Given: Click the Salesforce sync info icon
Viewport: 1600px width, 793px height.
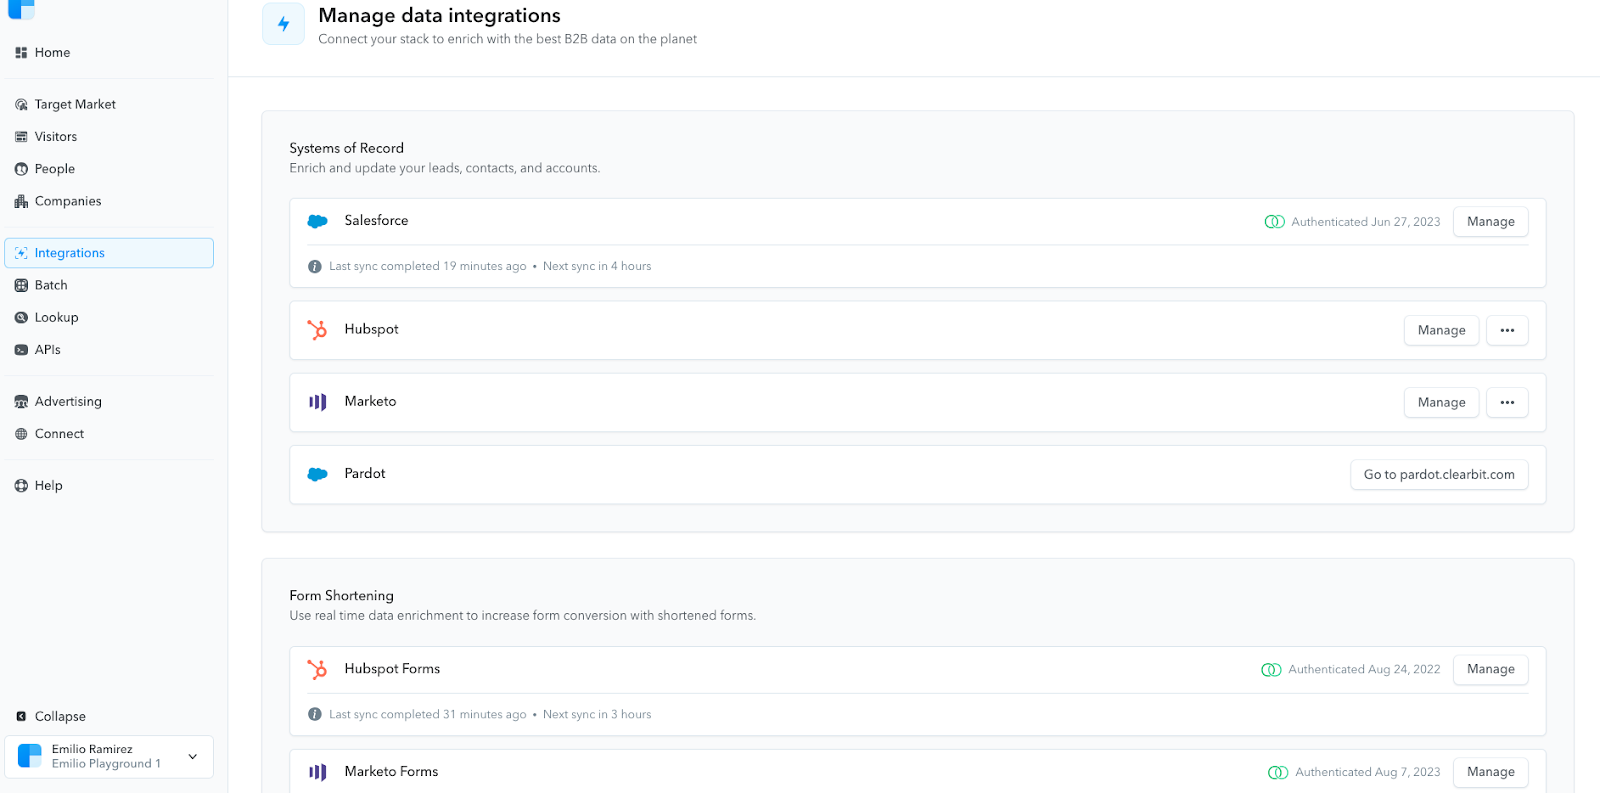Looking at the screenshot, I should tap(315, 266).
